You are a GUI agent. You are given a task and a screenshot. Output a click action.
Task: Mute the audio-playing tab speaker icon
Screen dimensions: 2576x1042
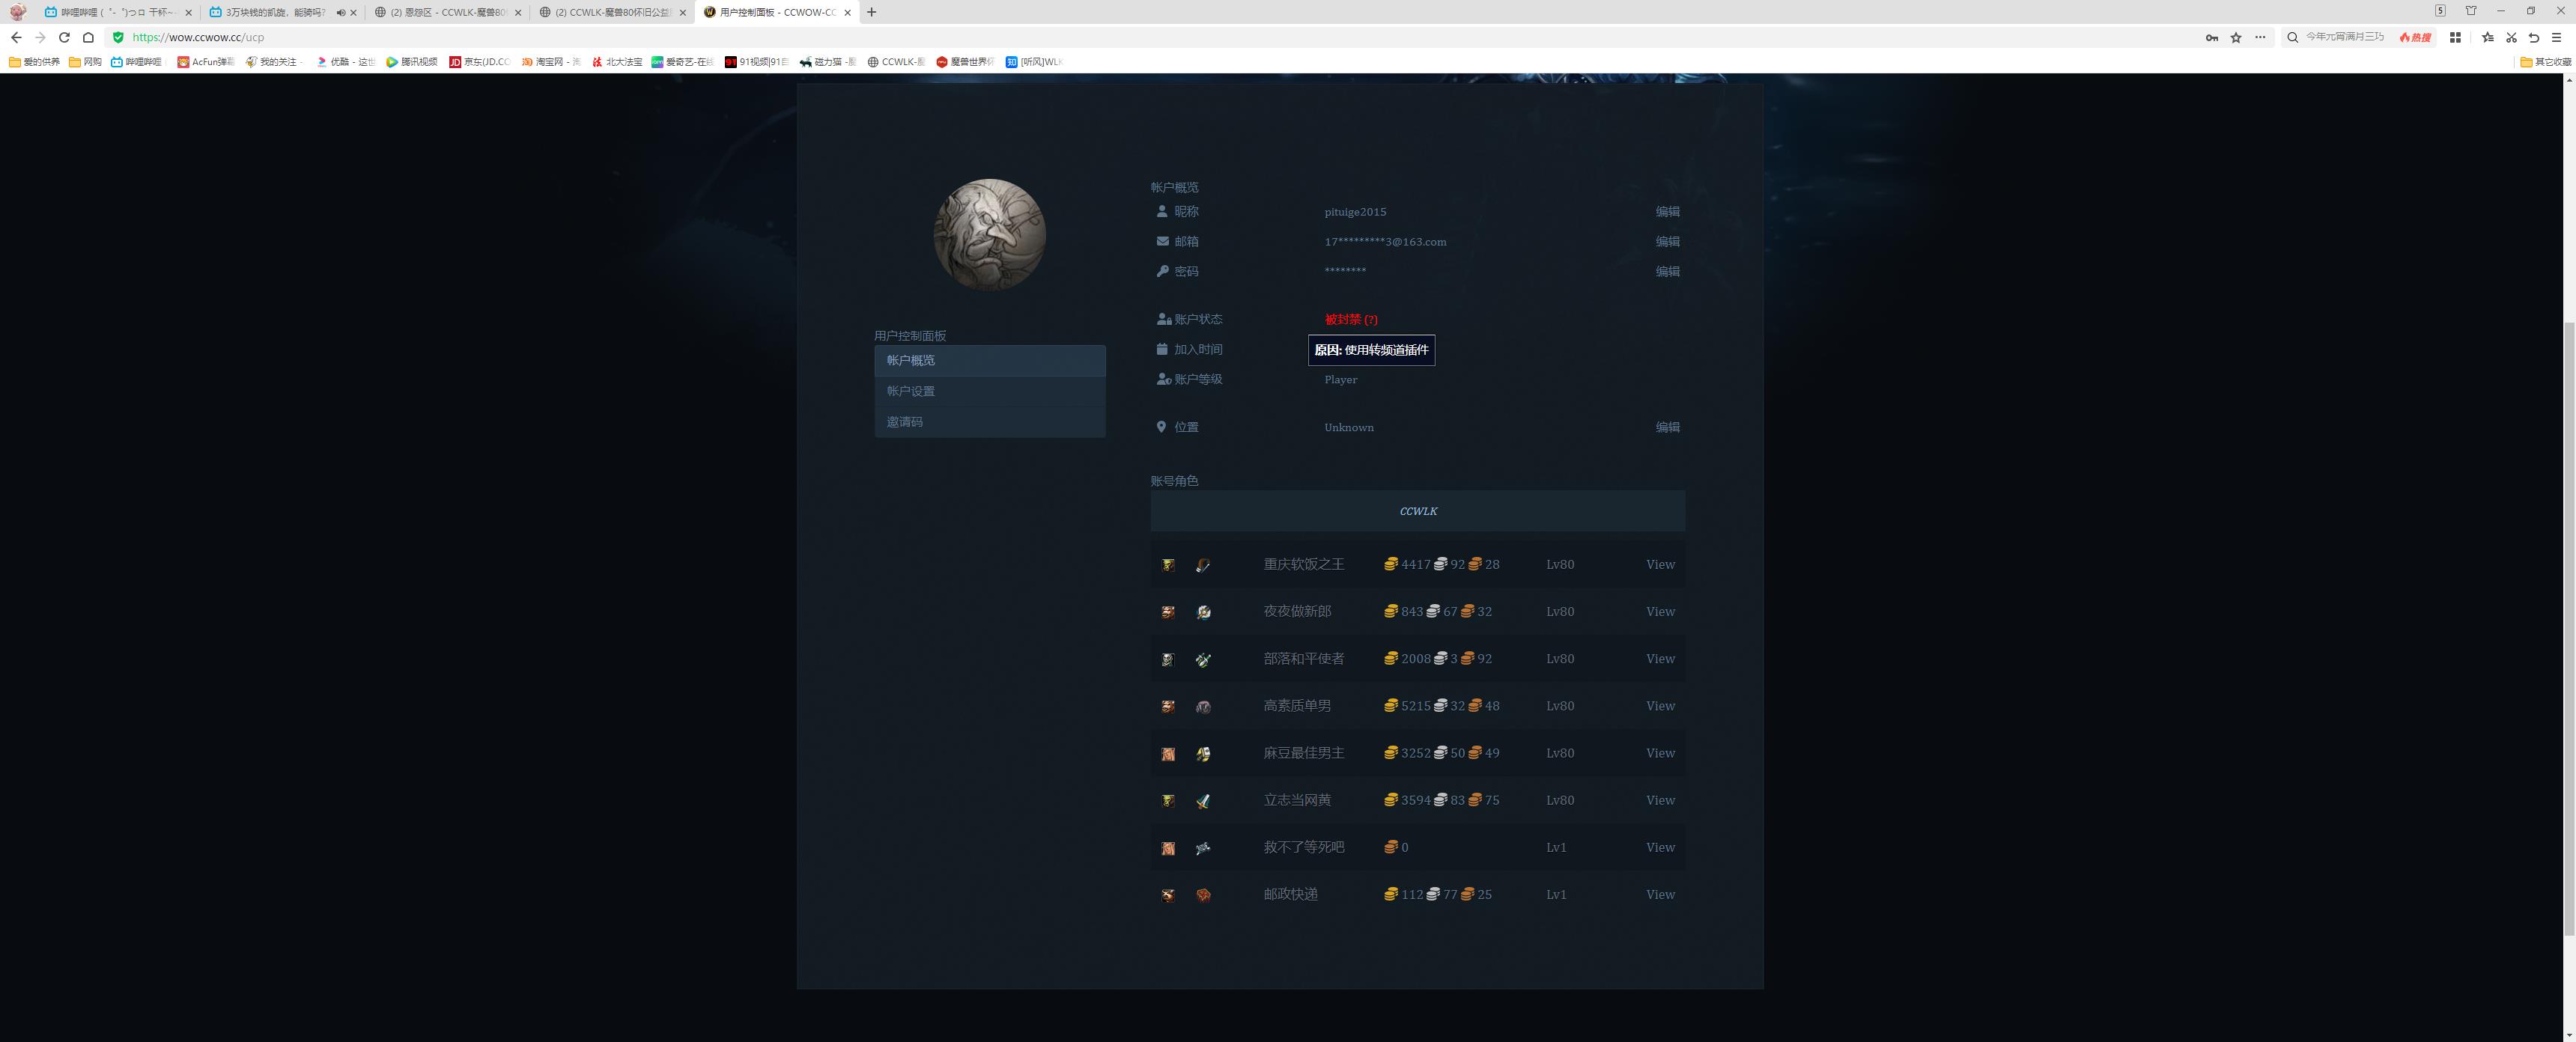click(x=340, y=13)
